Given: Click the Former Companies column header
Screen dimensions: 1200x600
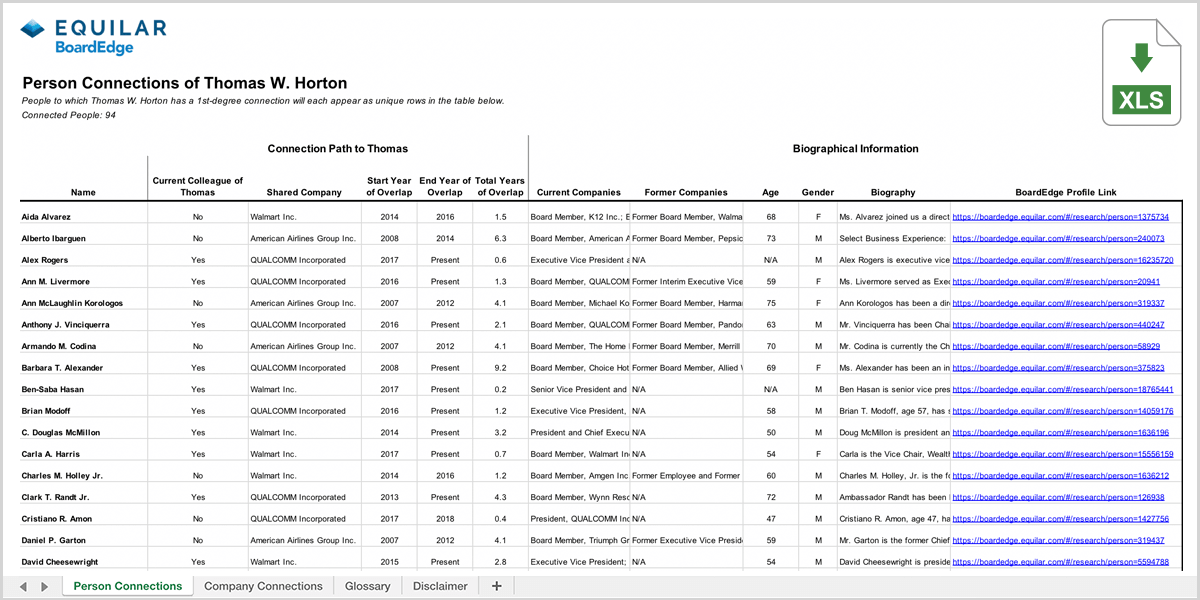Looking at the screenshot, I should coord(686,192).
